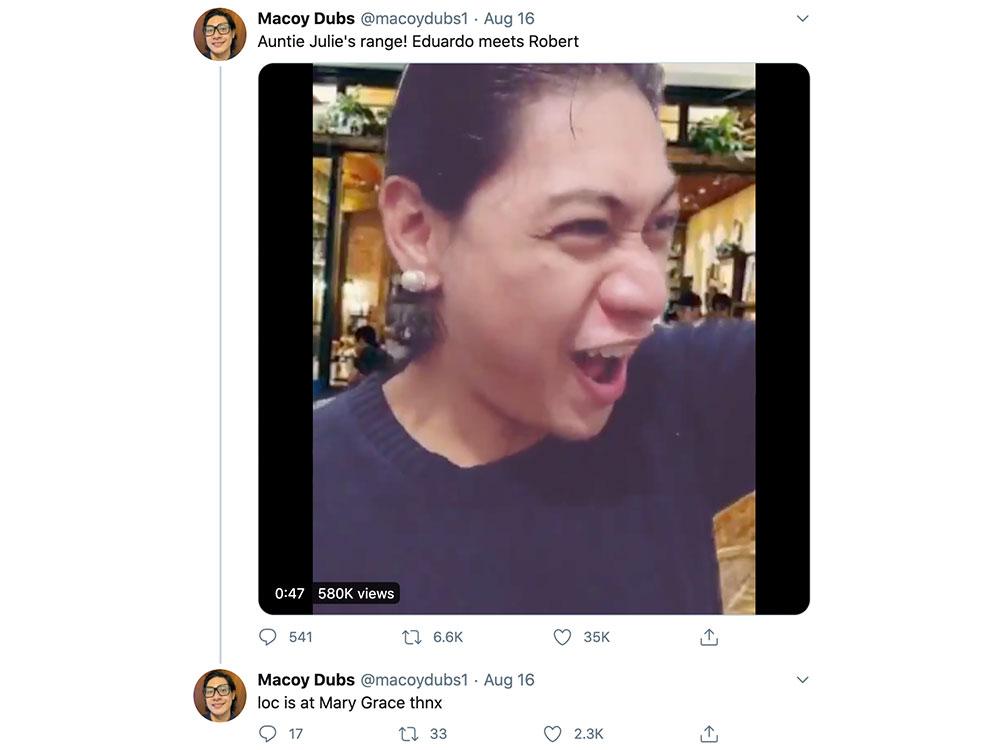Viewport: 1000px width, 750px height.
Task: Open the first tweet's options chevron
Action: click(x=802, y=18)
